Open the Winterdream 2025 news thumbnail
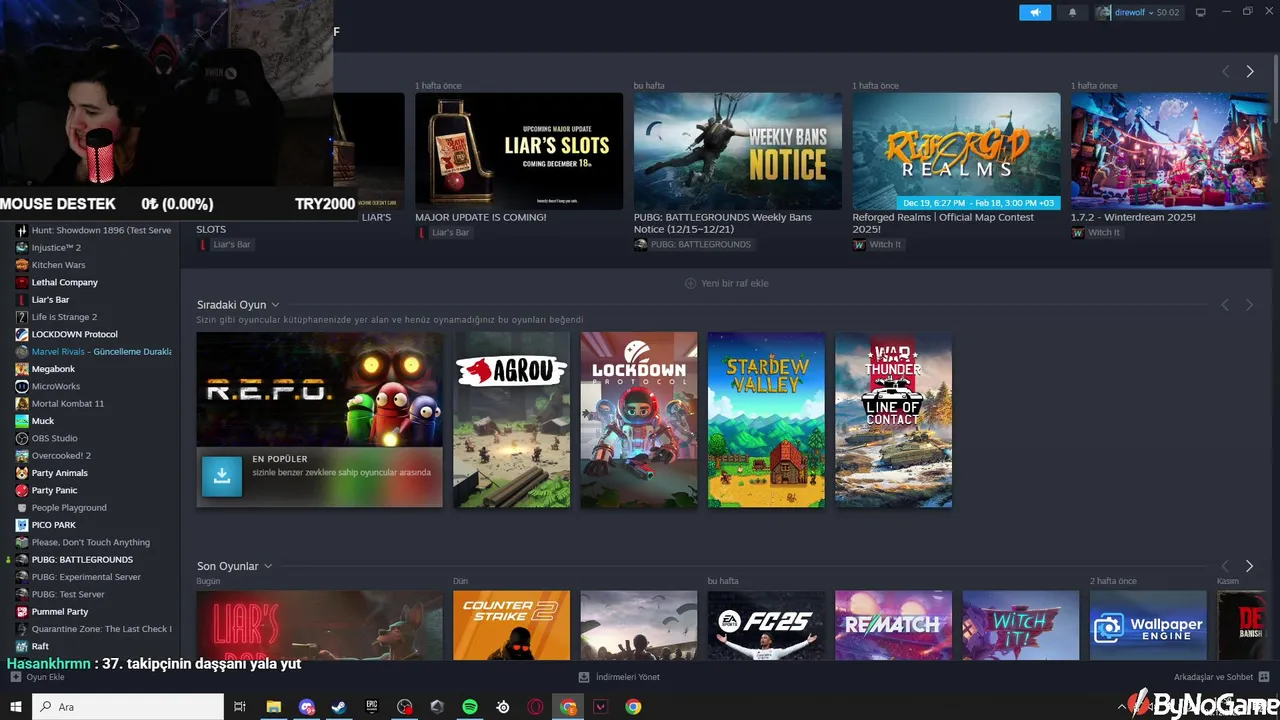This screenshot has width=1280, height=720. point(1171,151)
